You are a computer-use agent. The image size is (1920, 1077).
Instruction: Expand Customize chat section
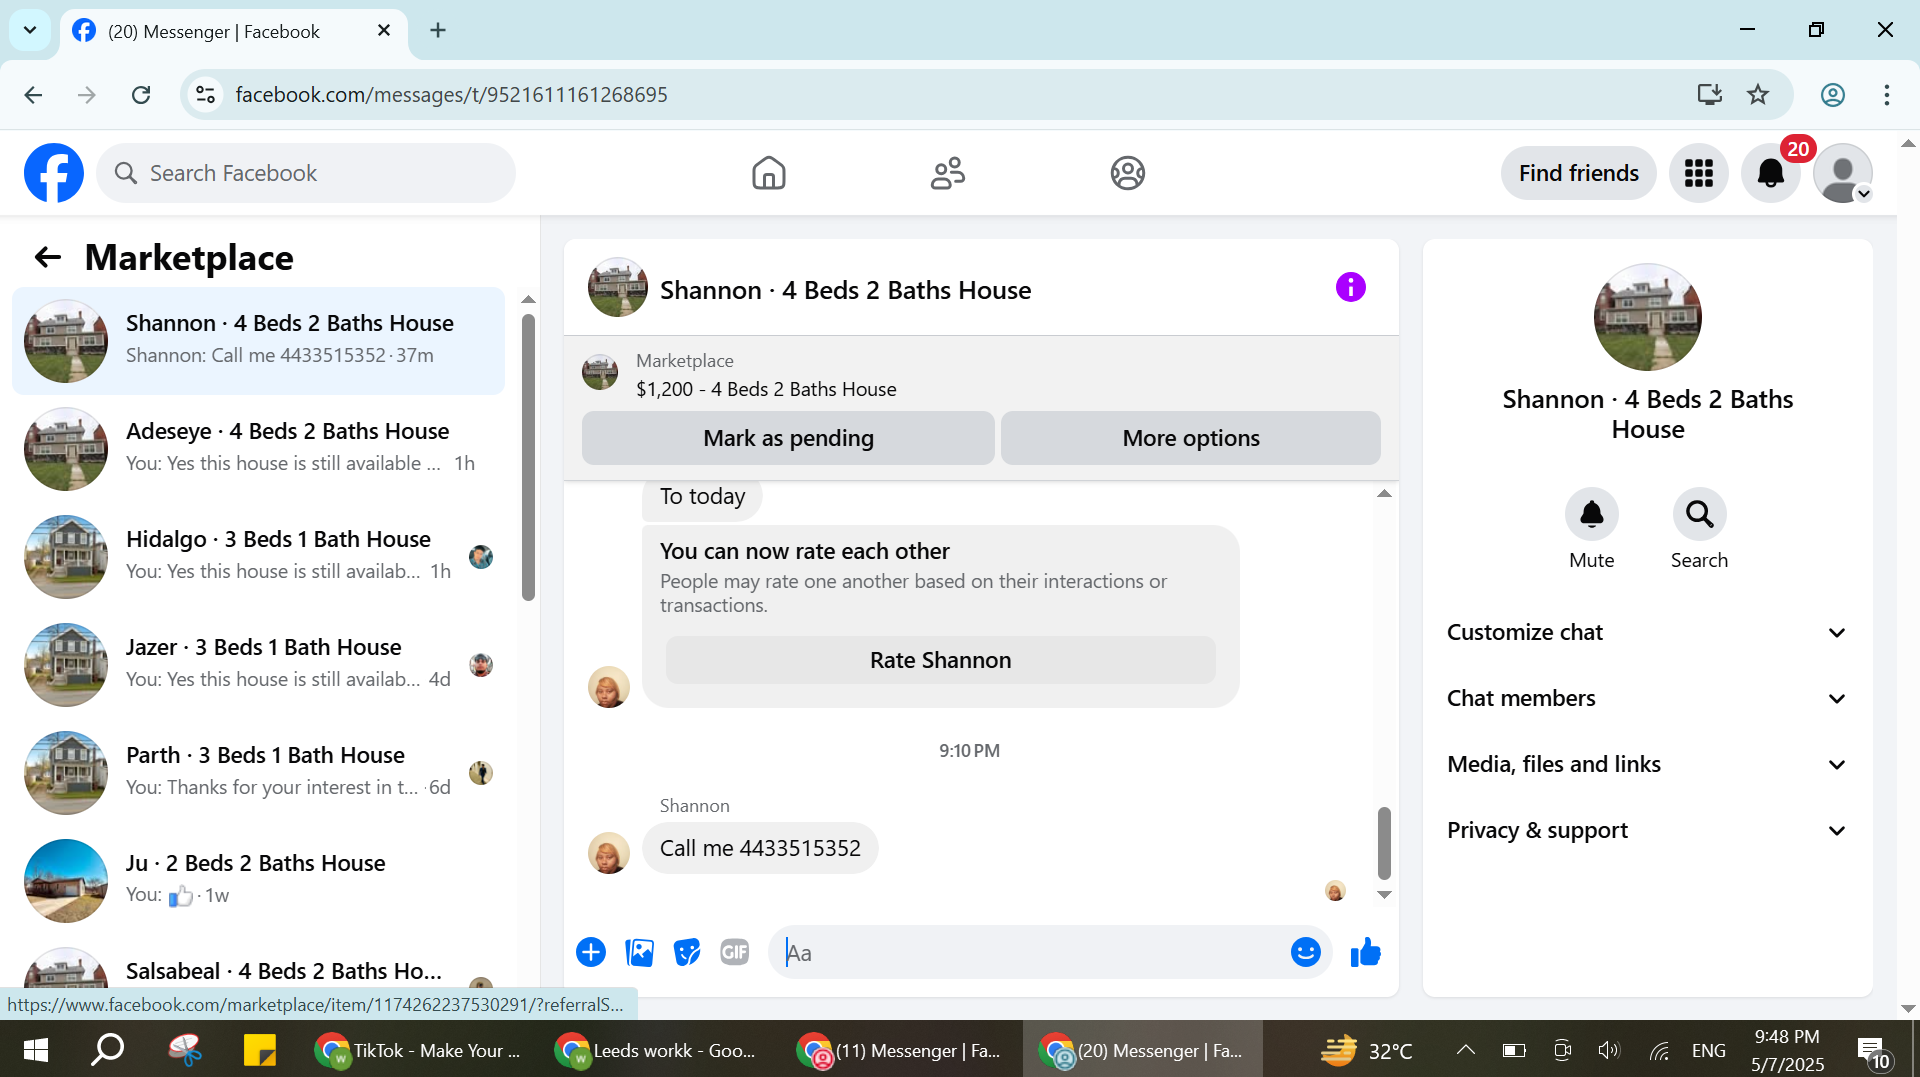coord(1647,632)
